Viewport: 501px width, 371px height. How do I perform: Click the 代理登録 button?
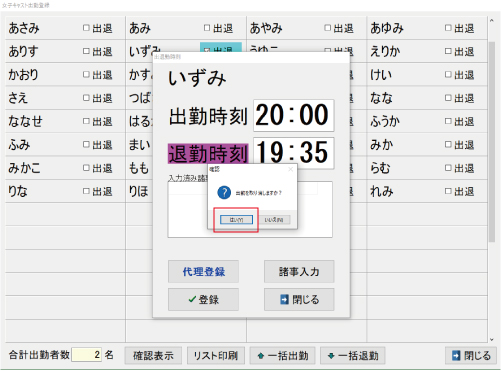coord(203,271)
